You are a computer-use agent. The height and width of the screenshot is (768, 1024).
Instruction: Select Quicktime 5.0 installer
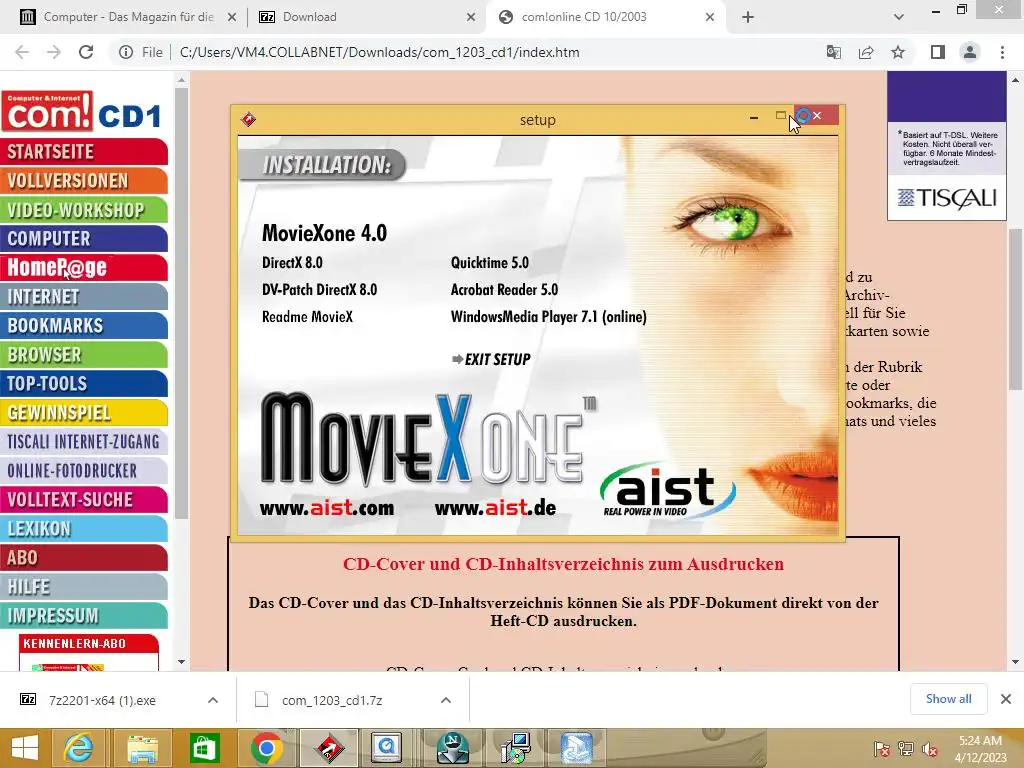(x=489, y=263)
